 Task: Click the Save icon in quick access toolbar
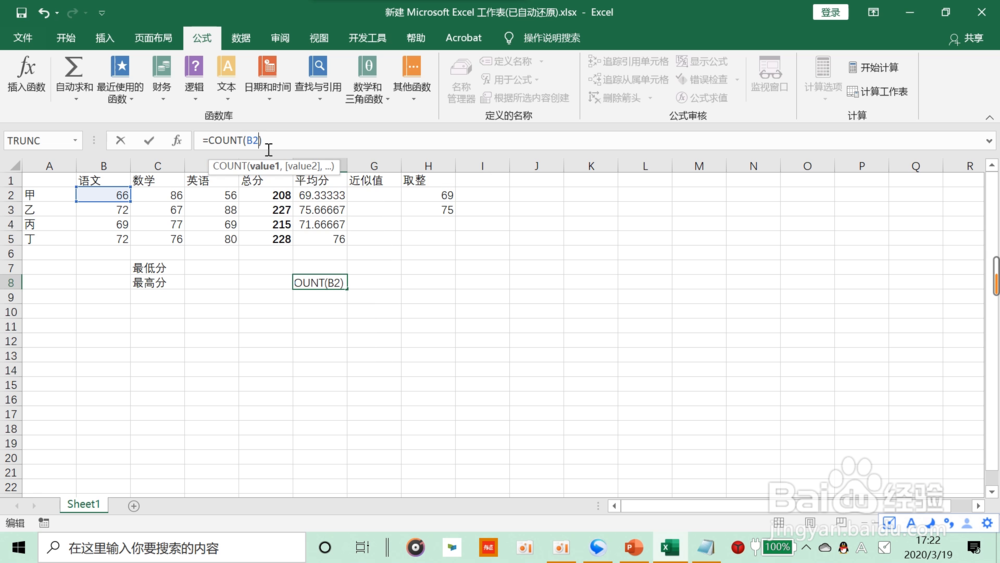(x=21, y=12)
